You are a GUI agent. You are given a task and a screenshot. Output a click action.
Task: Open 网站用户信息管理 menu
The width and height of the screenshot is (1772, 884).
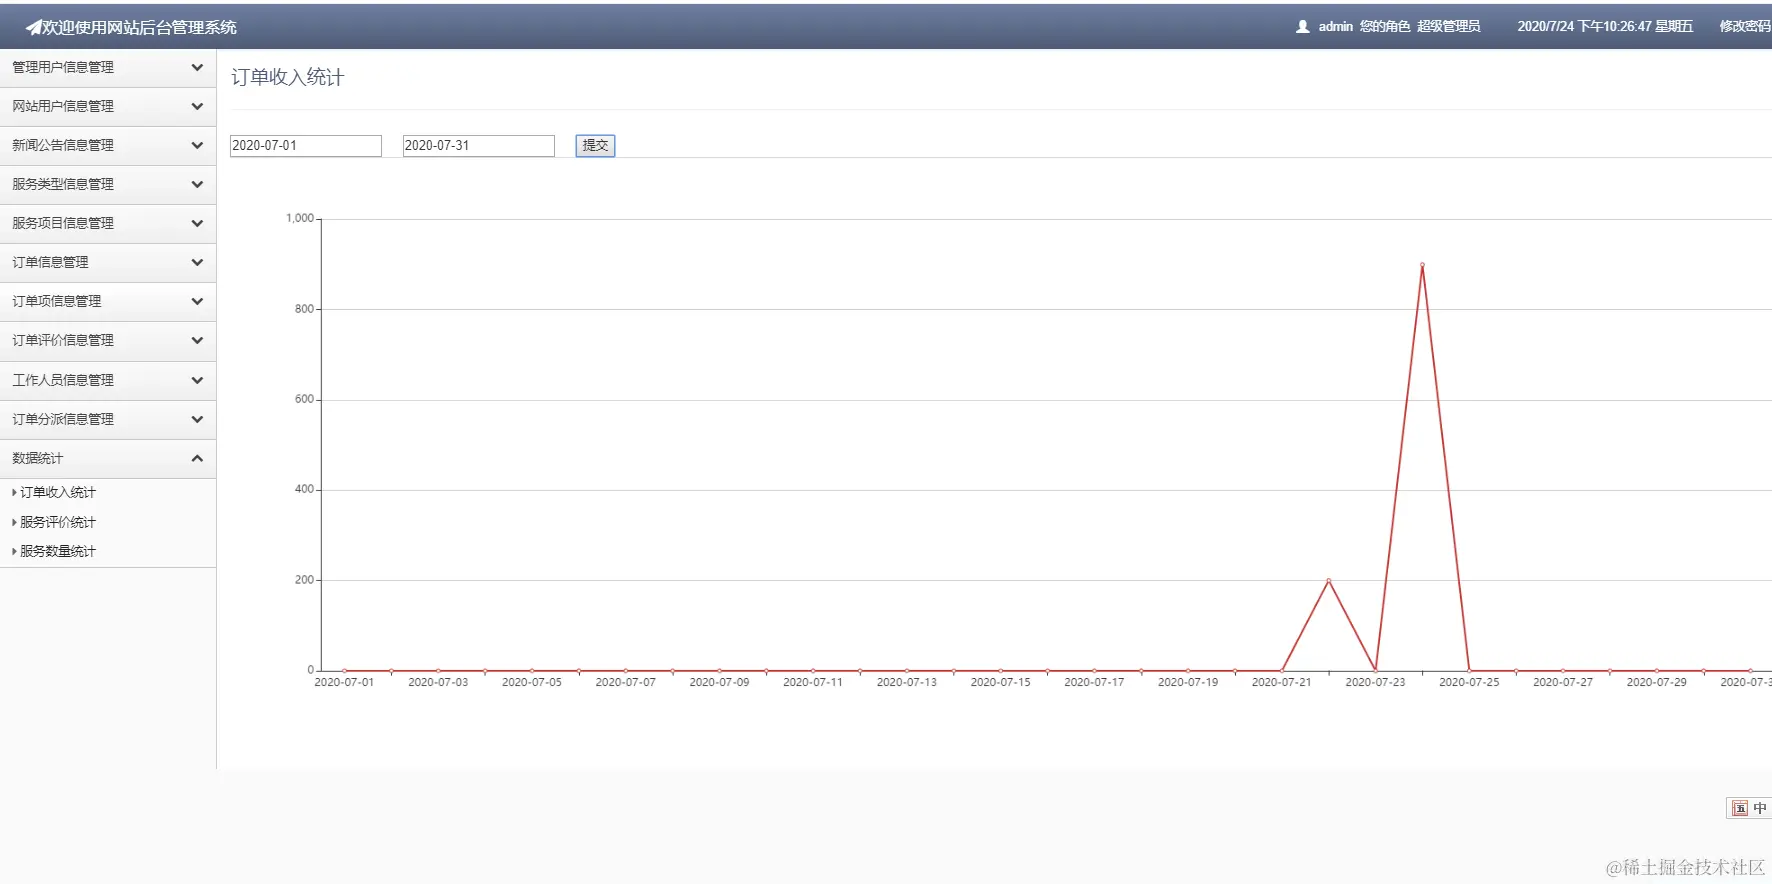pos(108,106)
